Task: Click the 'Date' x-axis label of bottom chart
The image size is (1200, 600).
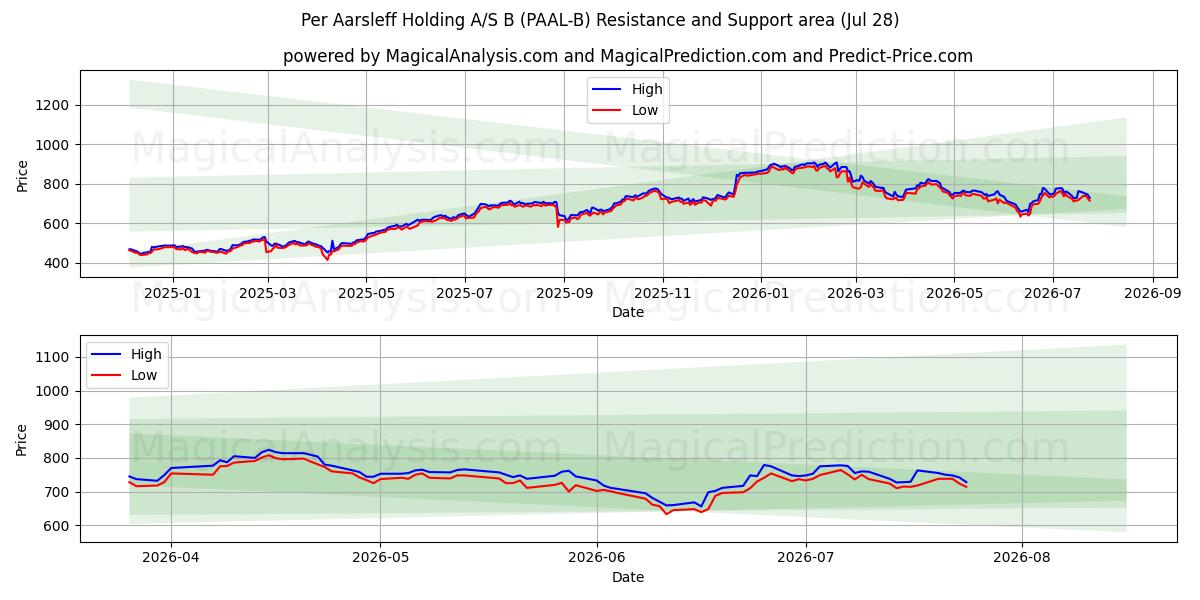Action: 628,577
